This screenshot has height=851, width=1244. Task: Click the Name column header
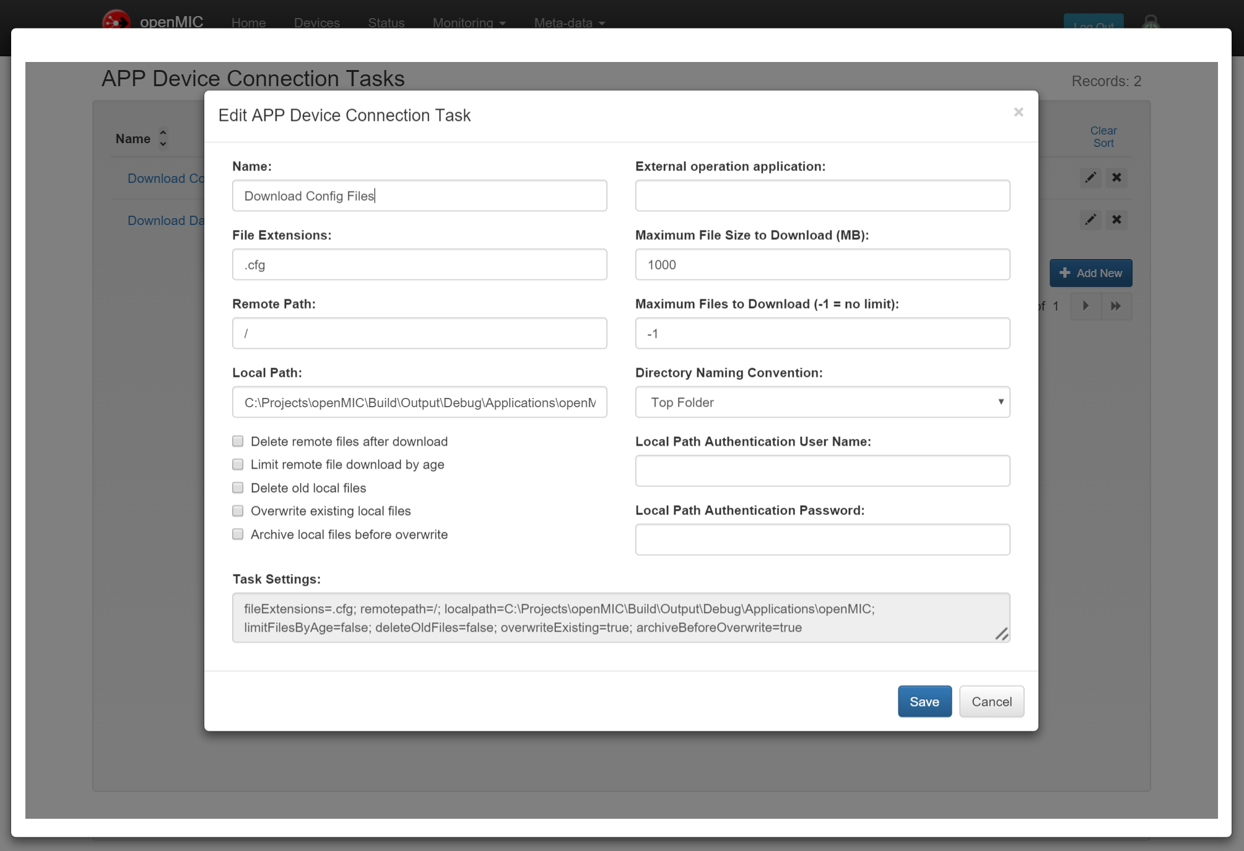(x=133, y=139)
